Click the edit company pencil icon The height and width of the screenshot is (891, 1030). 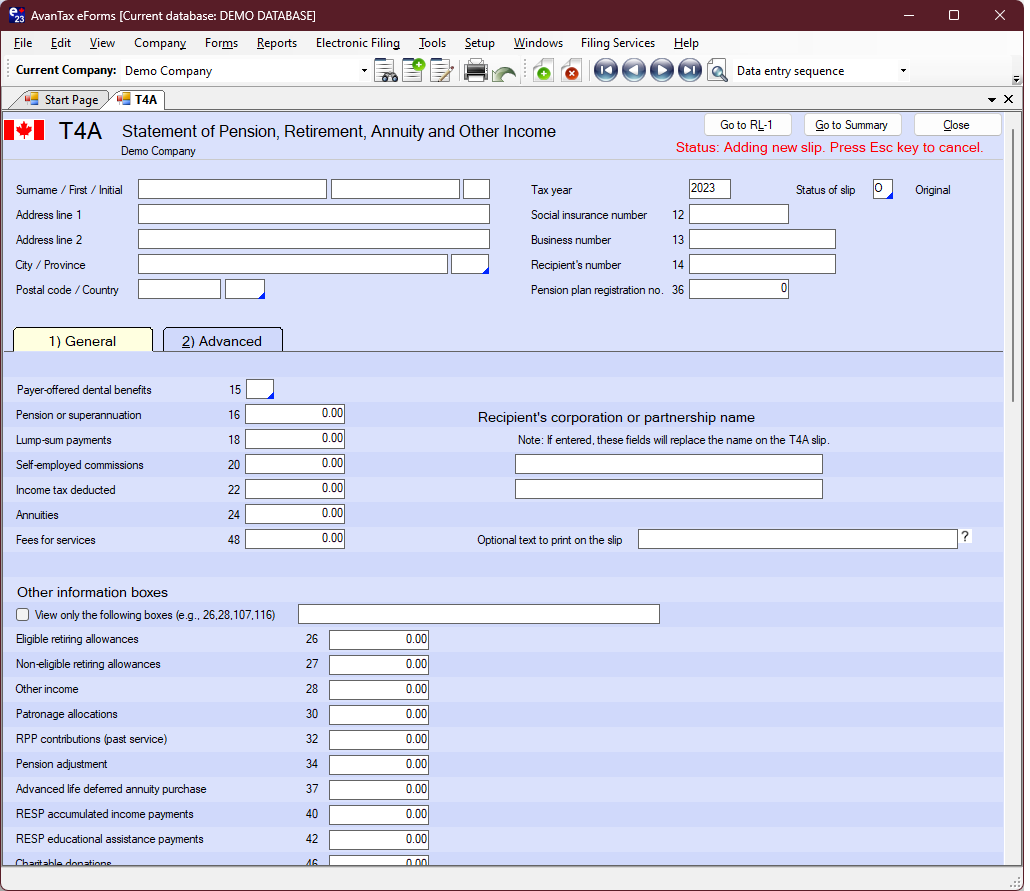(x=441, y=71)
